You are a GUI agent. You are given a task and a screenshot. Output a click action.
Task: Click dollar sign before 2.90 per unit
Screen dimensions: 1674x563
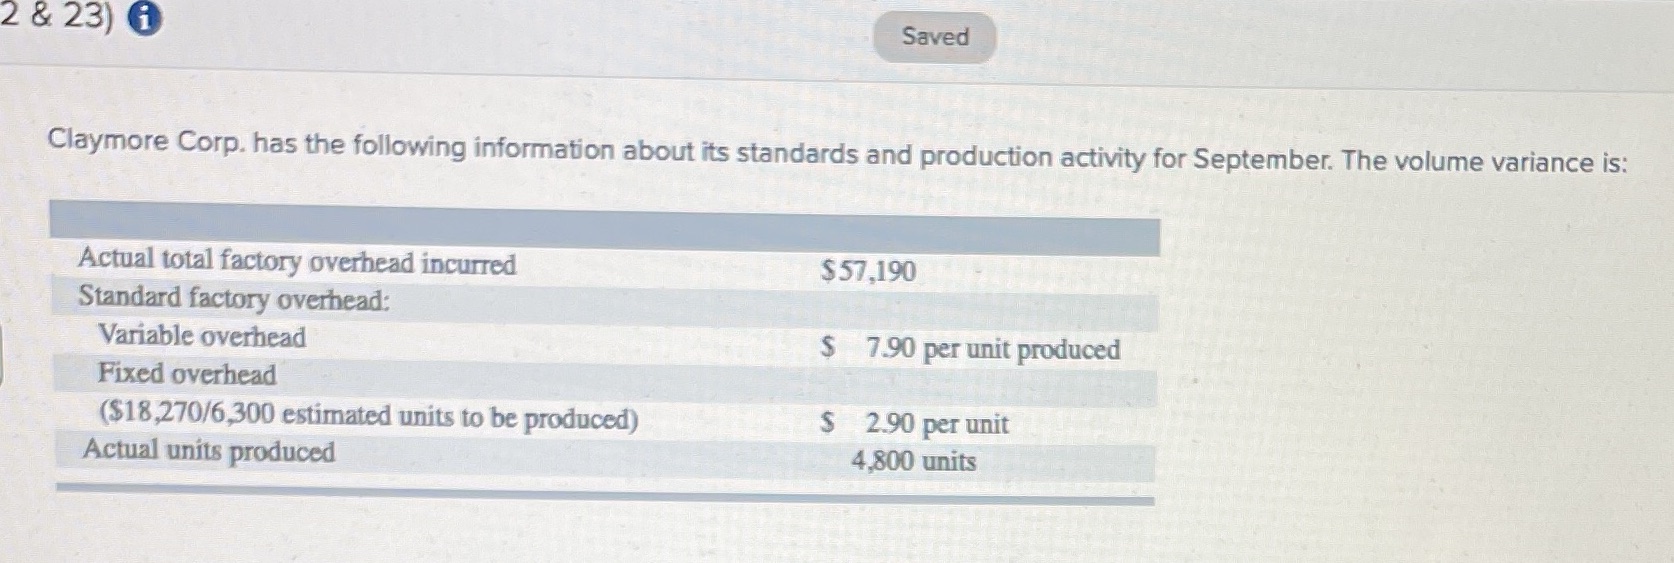828,422
